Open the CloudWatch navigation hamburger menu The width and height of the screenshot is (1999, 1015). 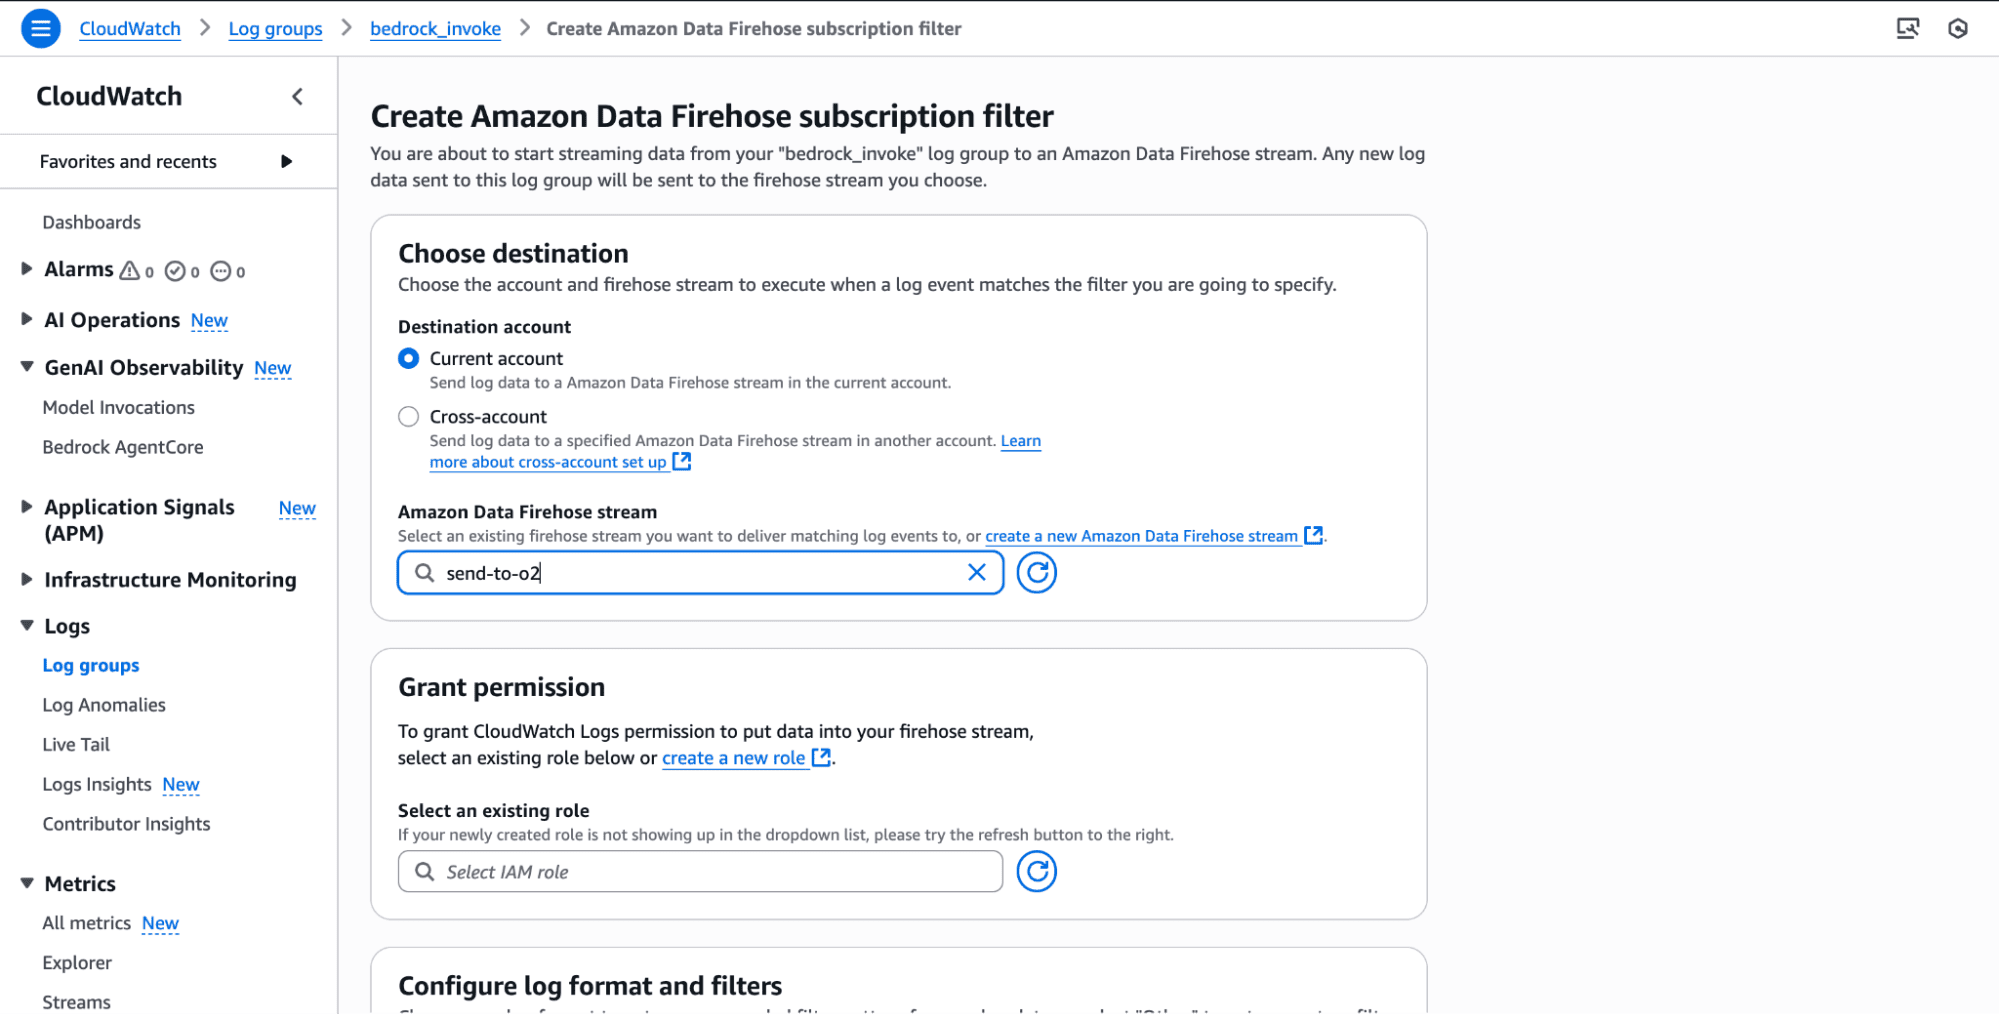click(40, 28)
